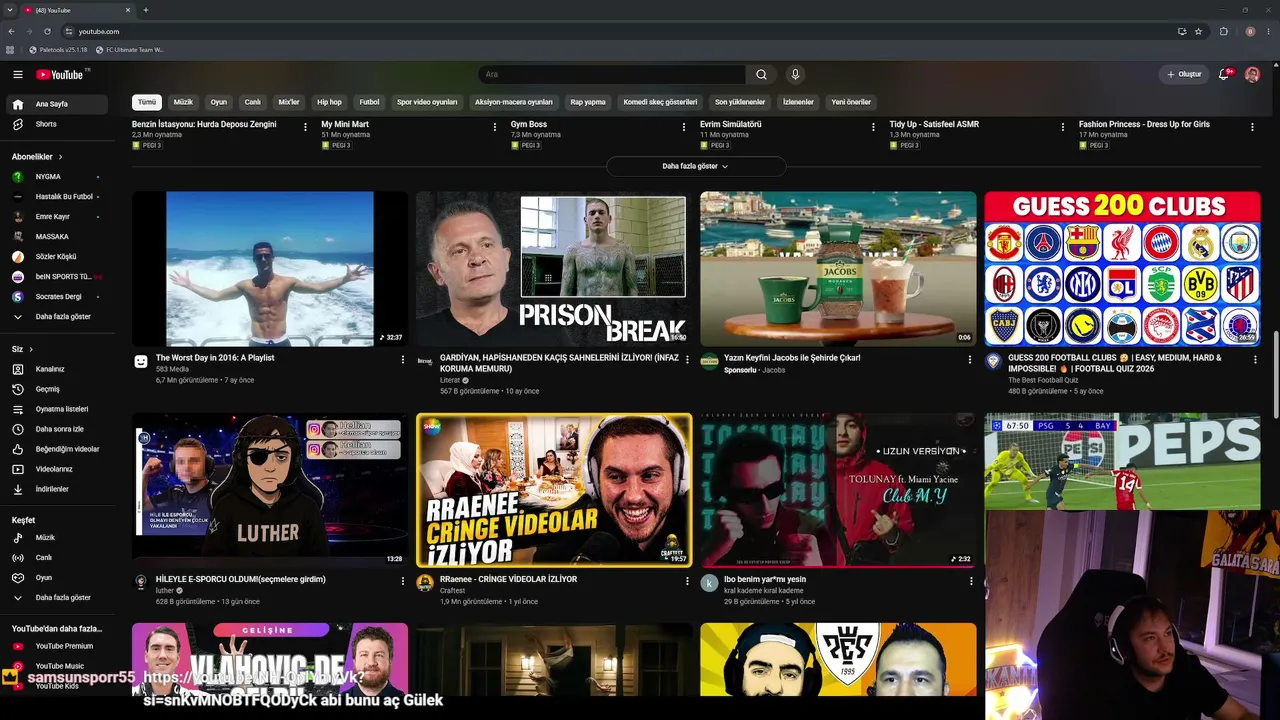Image resolution: width=1280 pixels, height=720 pixels.
Task: Click the search magnifier button
Action: point(761,75)
